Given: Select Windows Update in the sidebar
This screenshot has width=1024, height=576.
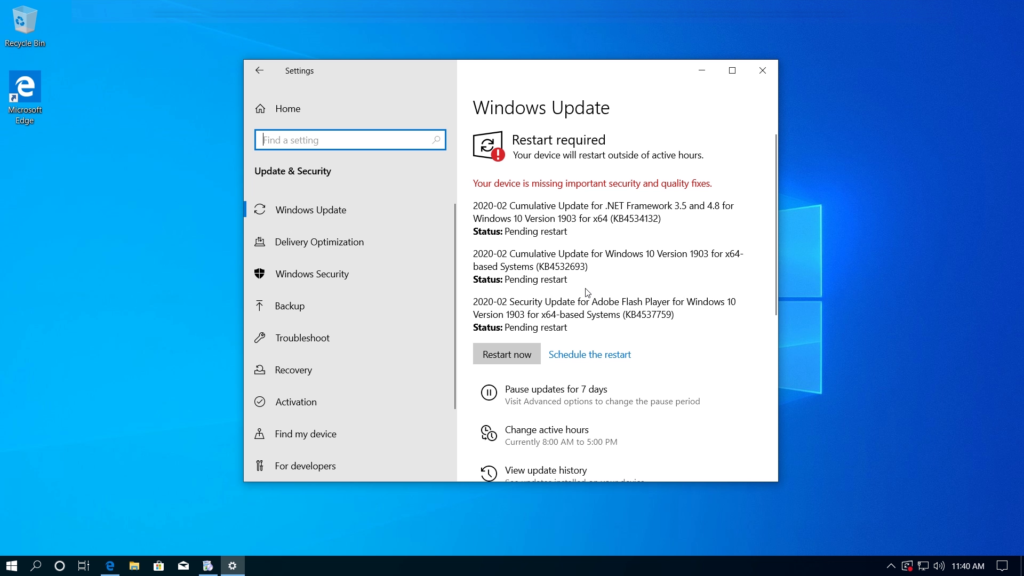Looking at the screenshot, I should tap(310, 210).
